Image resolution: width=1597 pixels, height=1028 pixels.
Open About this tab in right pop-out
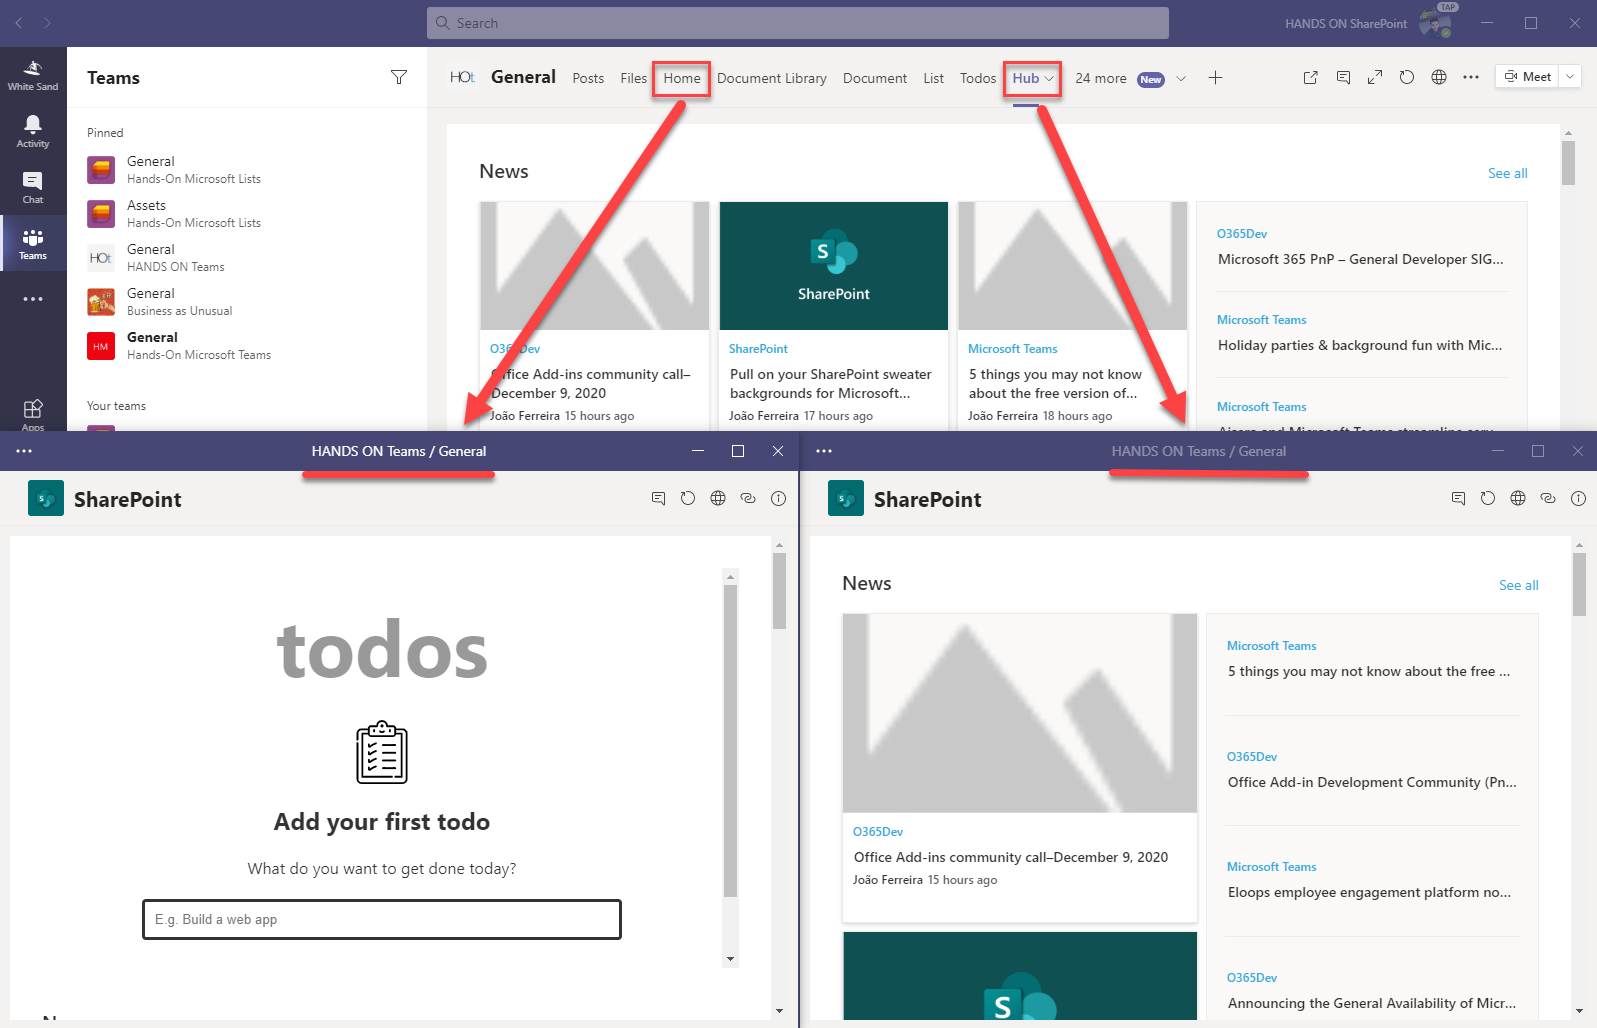click(x=1578, y=498)
